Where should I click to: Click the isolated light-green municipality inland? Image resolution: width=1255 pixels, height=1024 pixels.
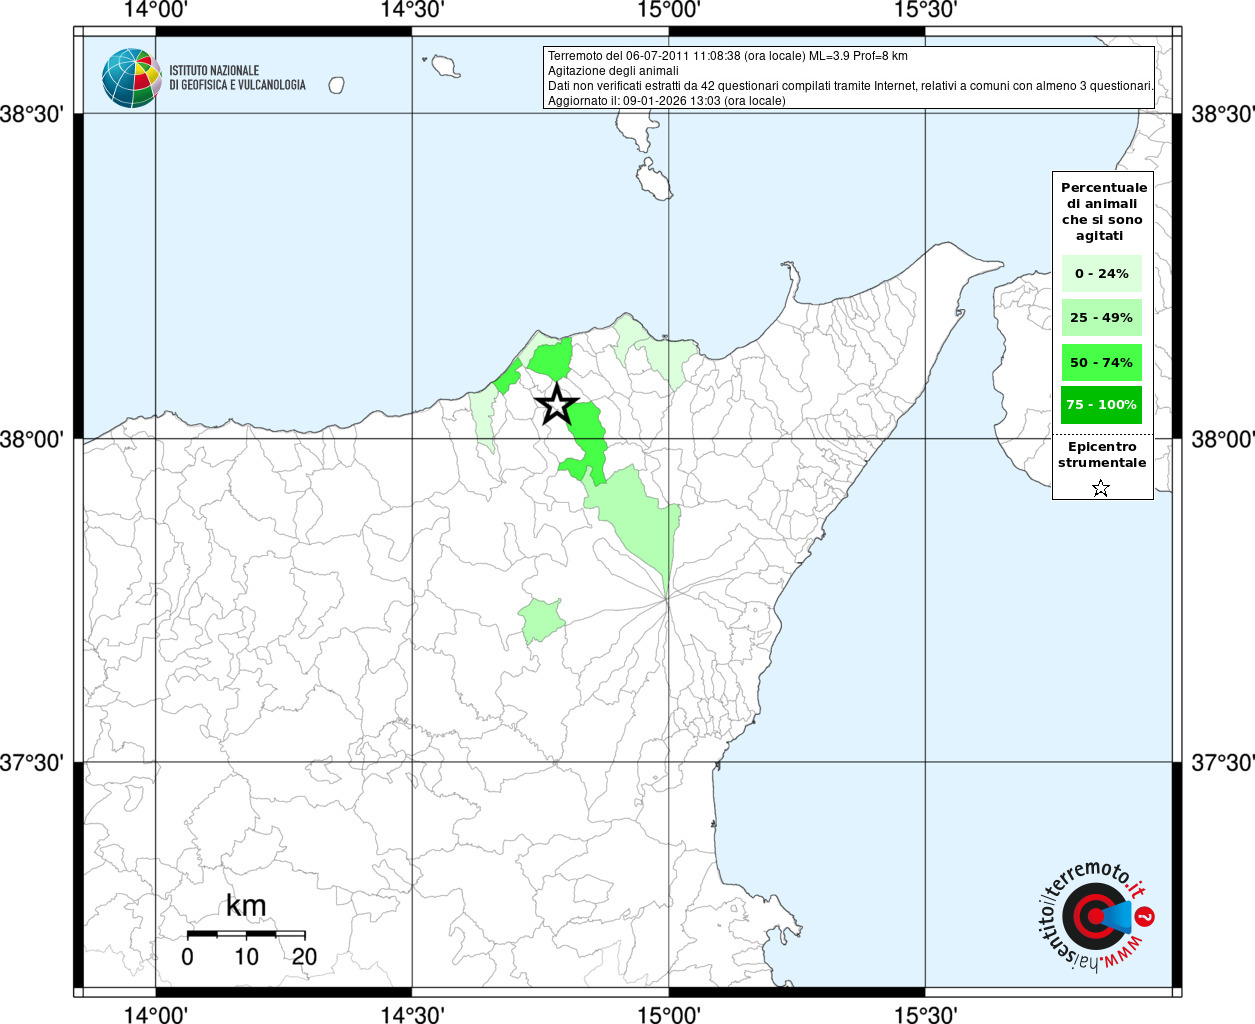coord(541,621)
